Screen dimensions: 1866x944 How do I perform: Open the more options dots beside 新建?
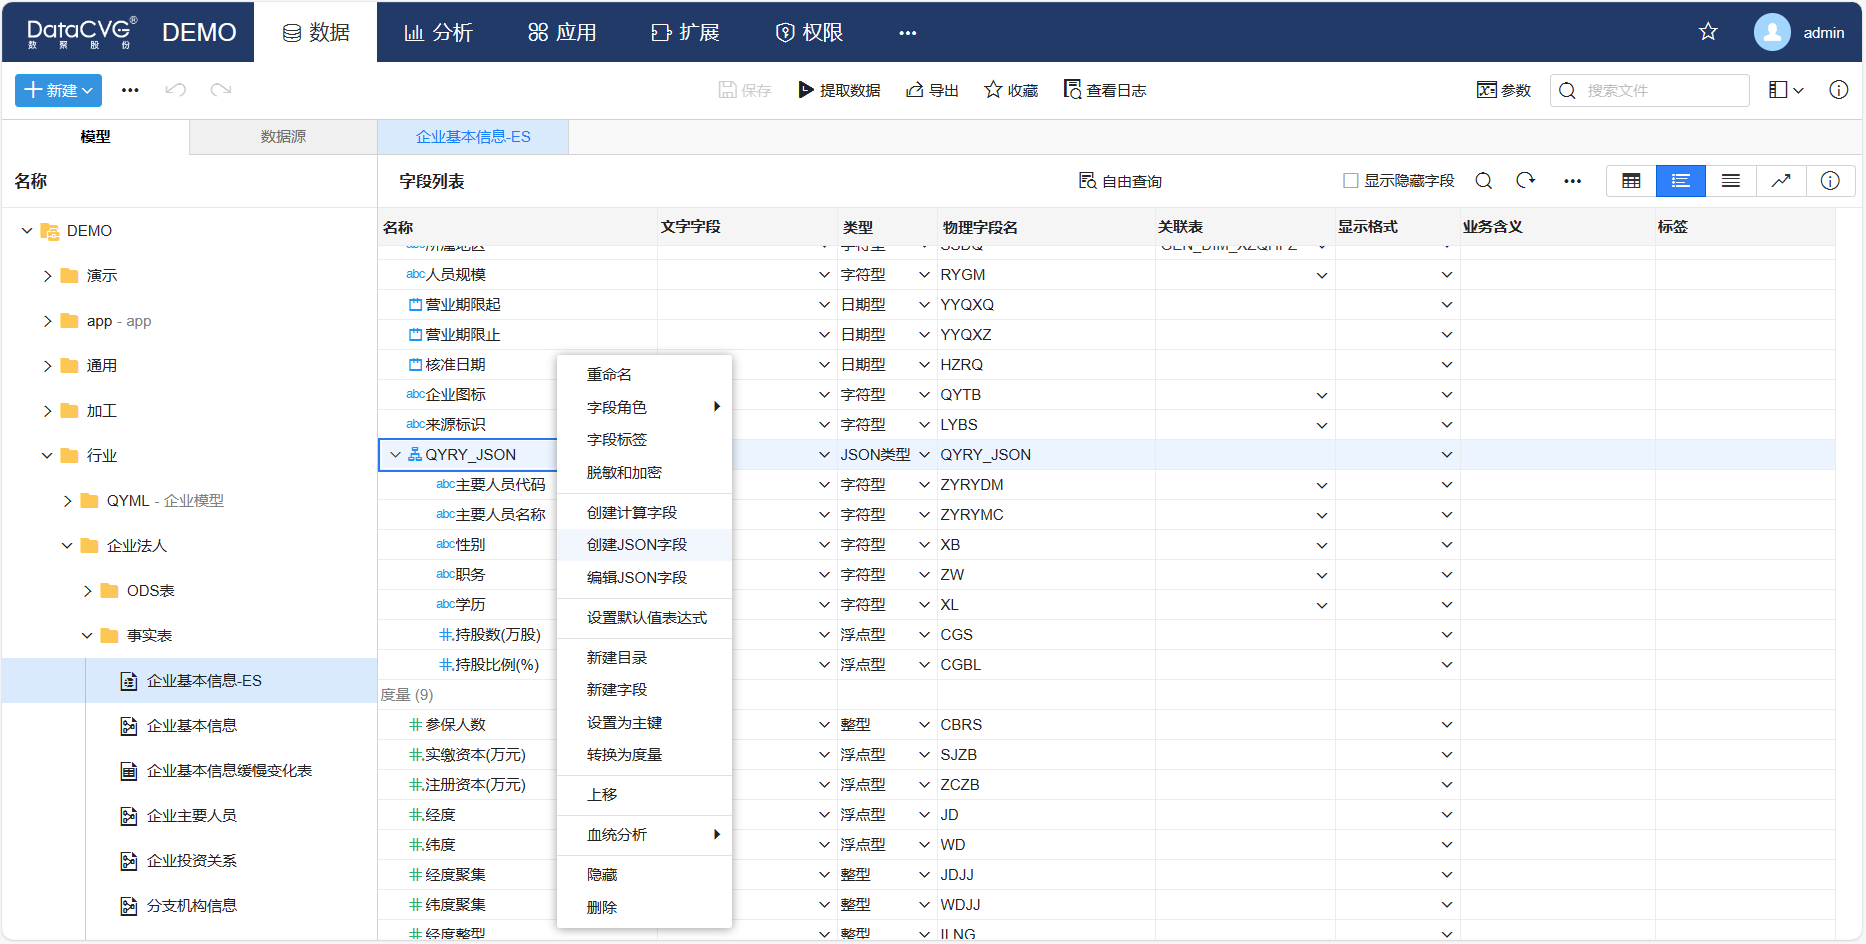130,90
